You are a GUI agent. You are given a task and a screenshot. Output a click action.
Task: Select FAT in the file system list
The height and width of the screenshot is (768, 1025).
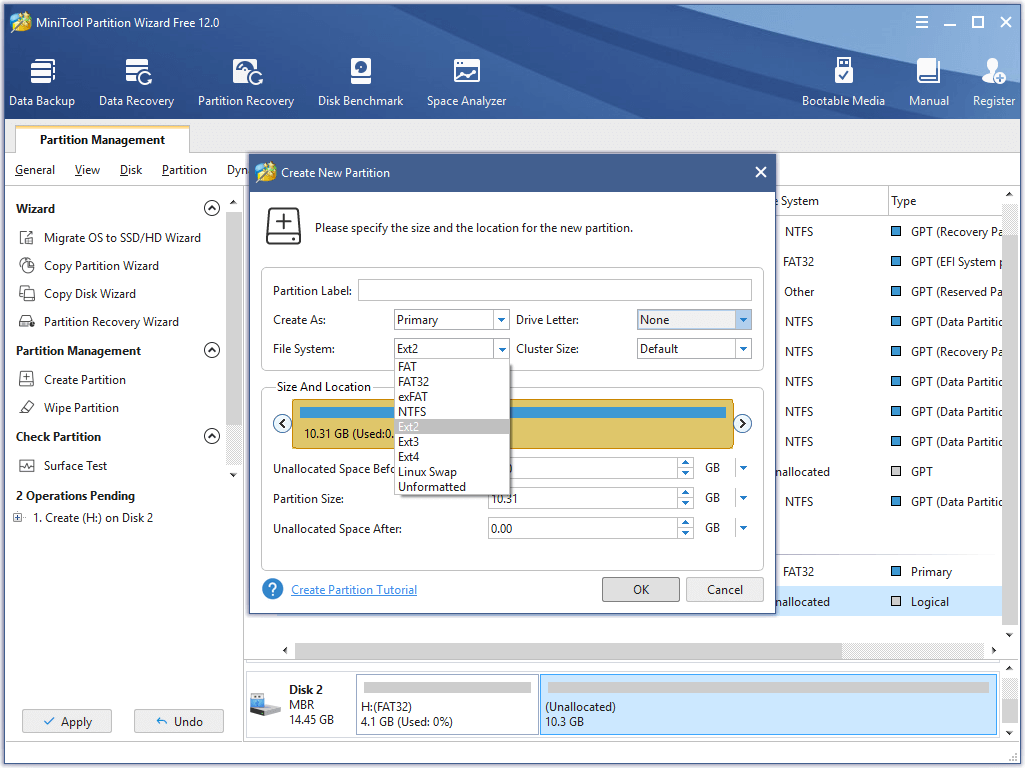452,367
